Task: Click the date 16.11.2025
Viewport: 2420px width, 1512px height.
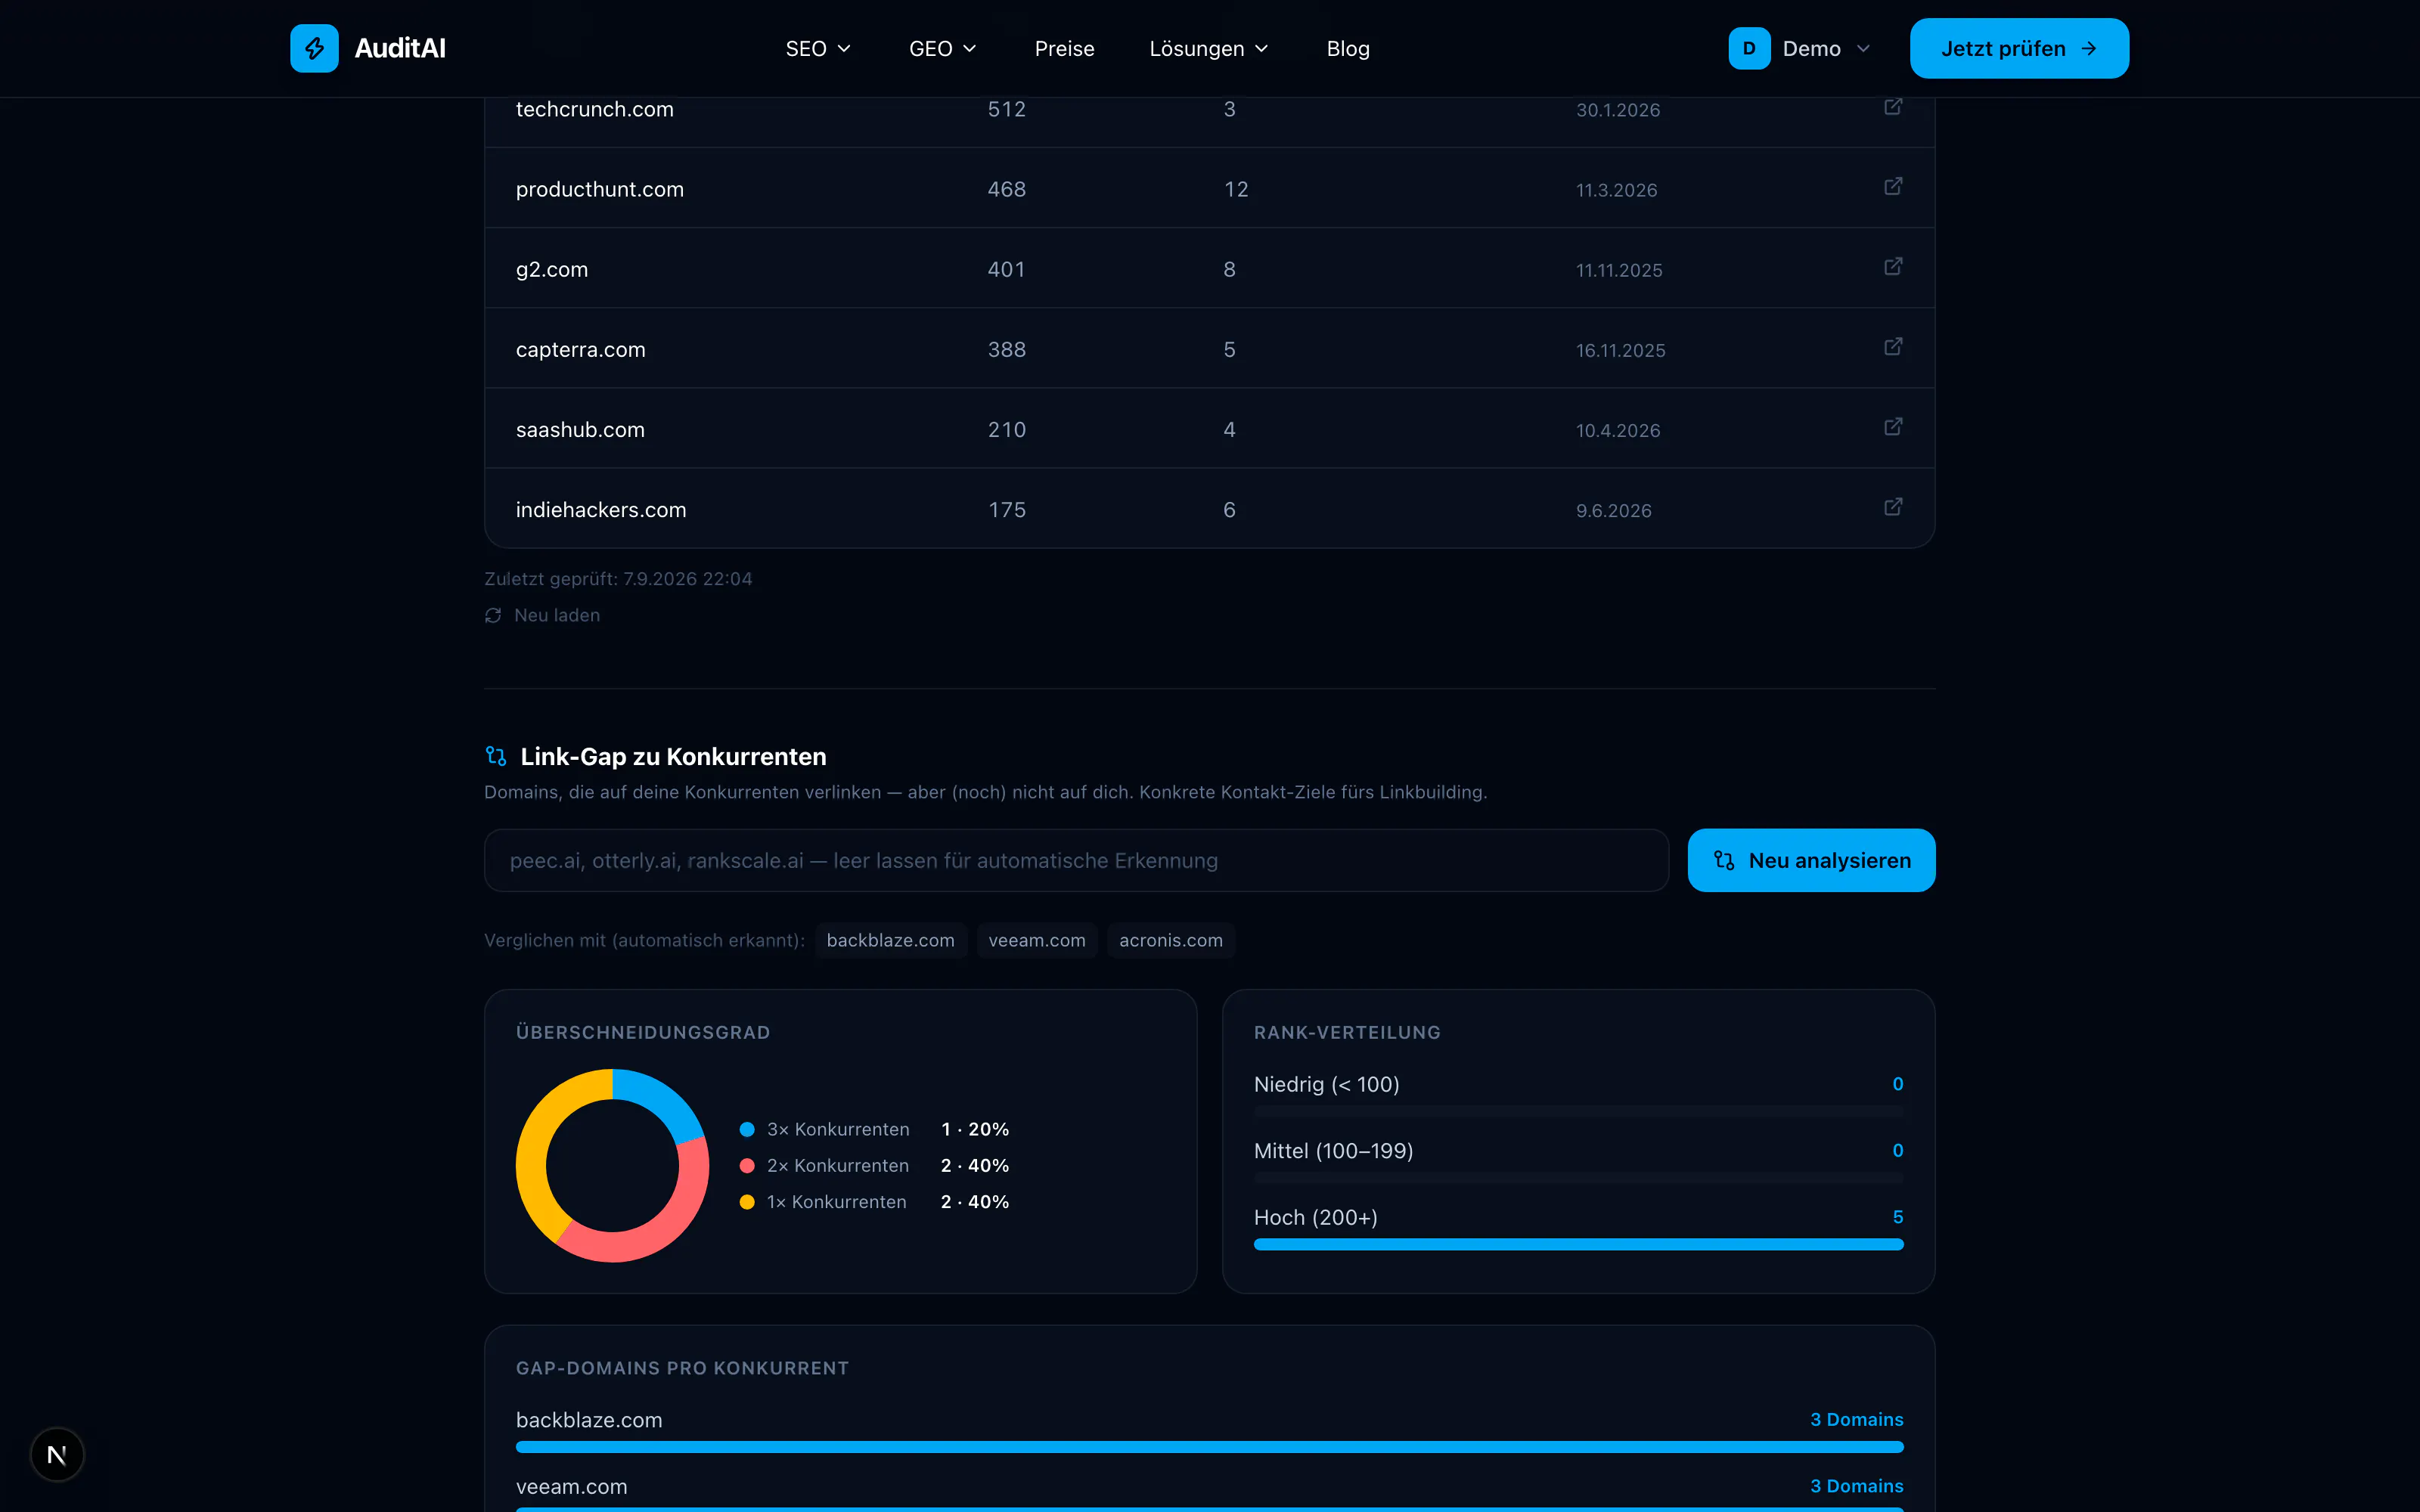Action: 1620,350
